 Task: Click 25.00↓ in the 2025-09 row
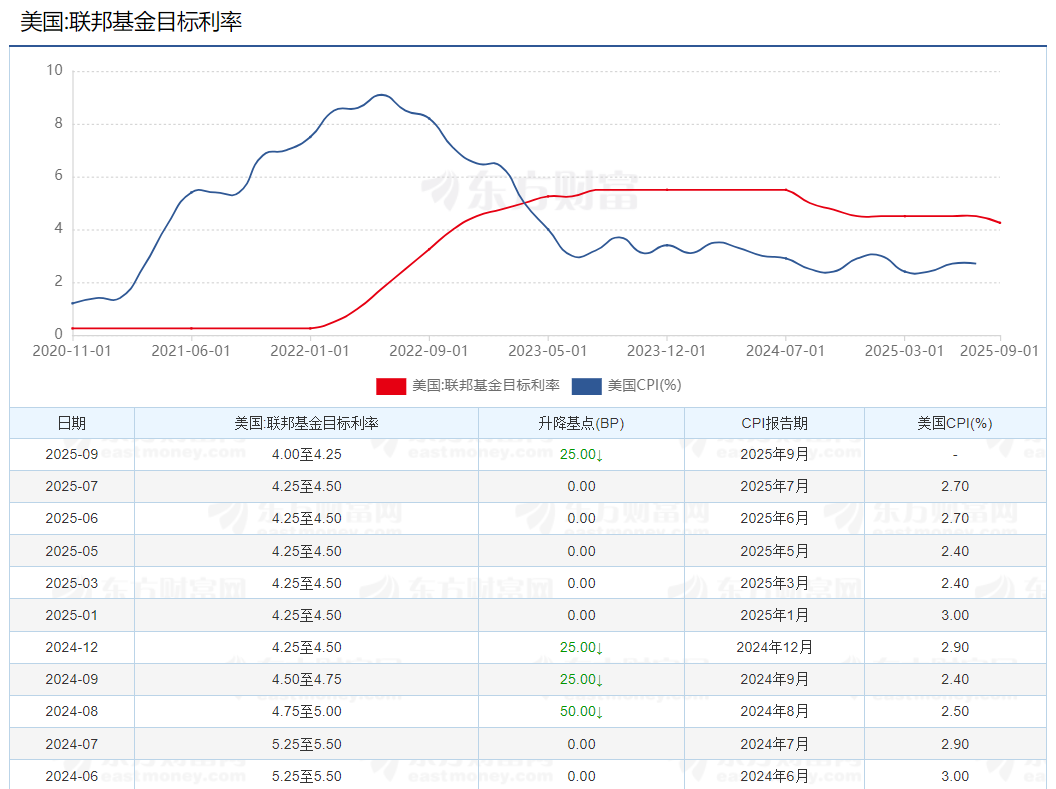581,454
